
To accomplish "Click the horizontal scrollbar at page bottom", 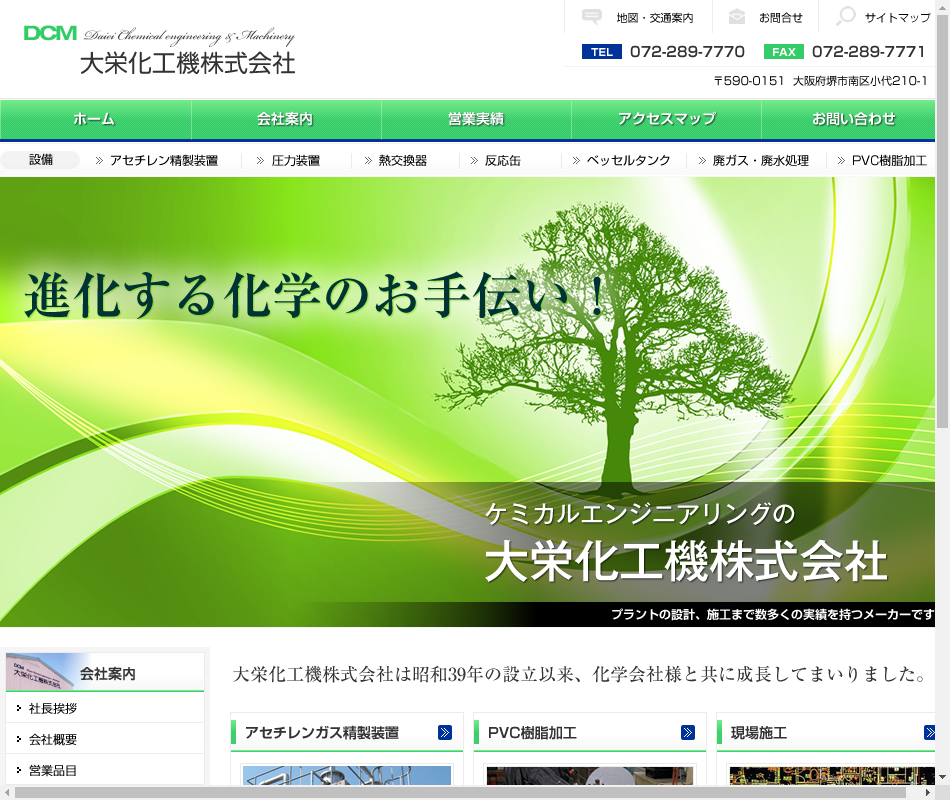I will [470, 792].
